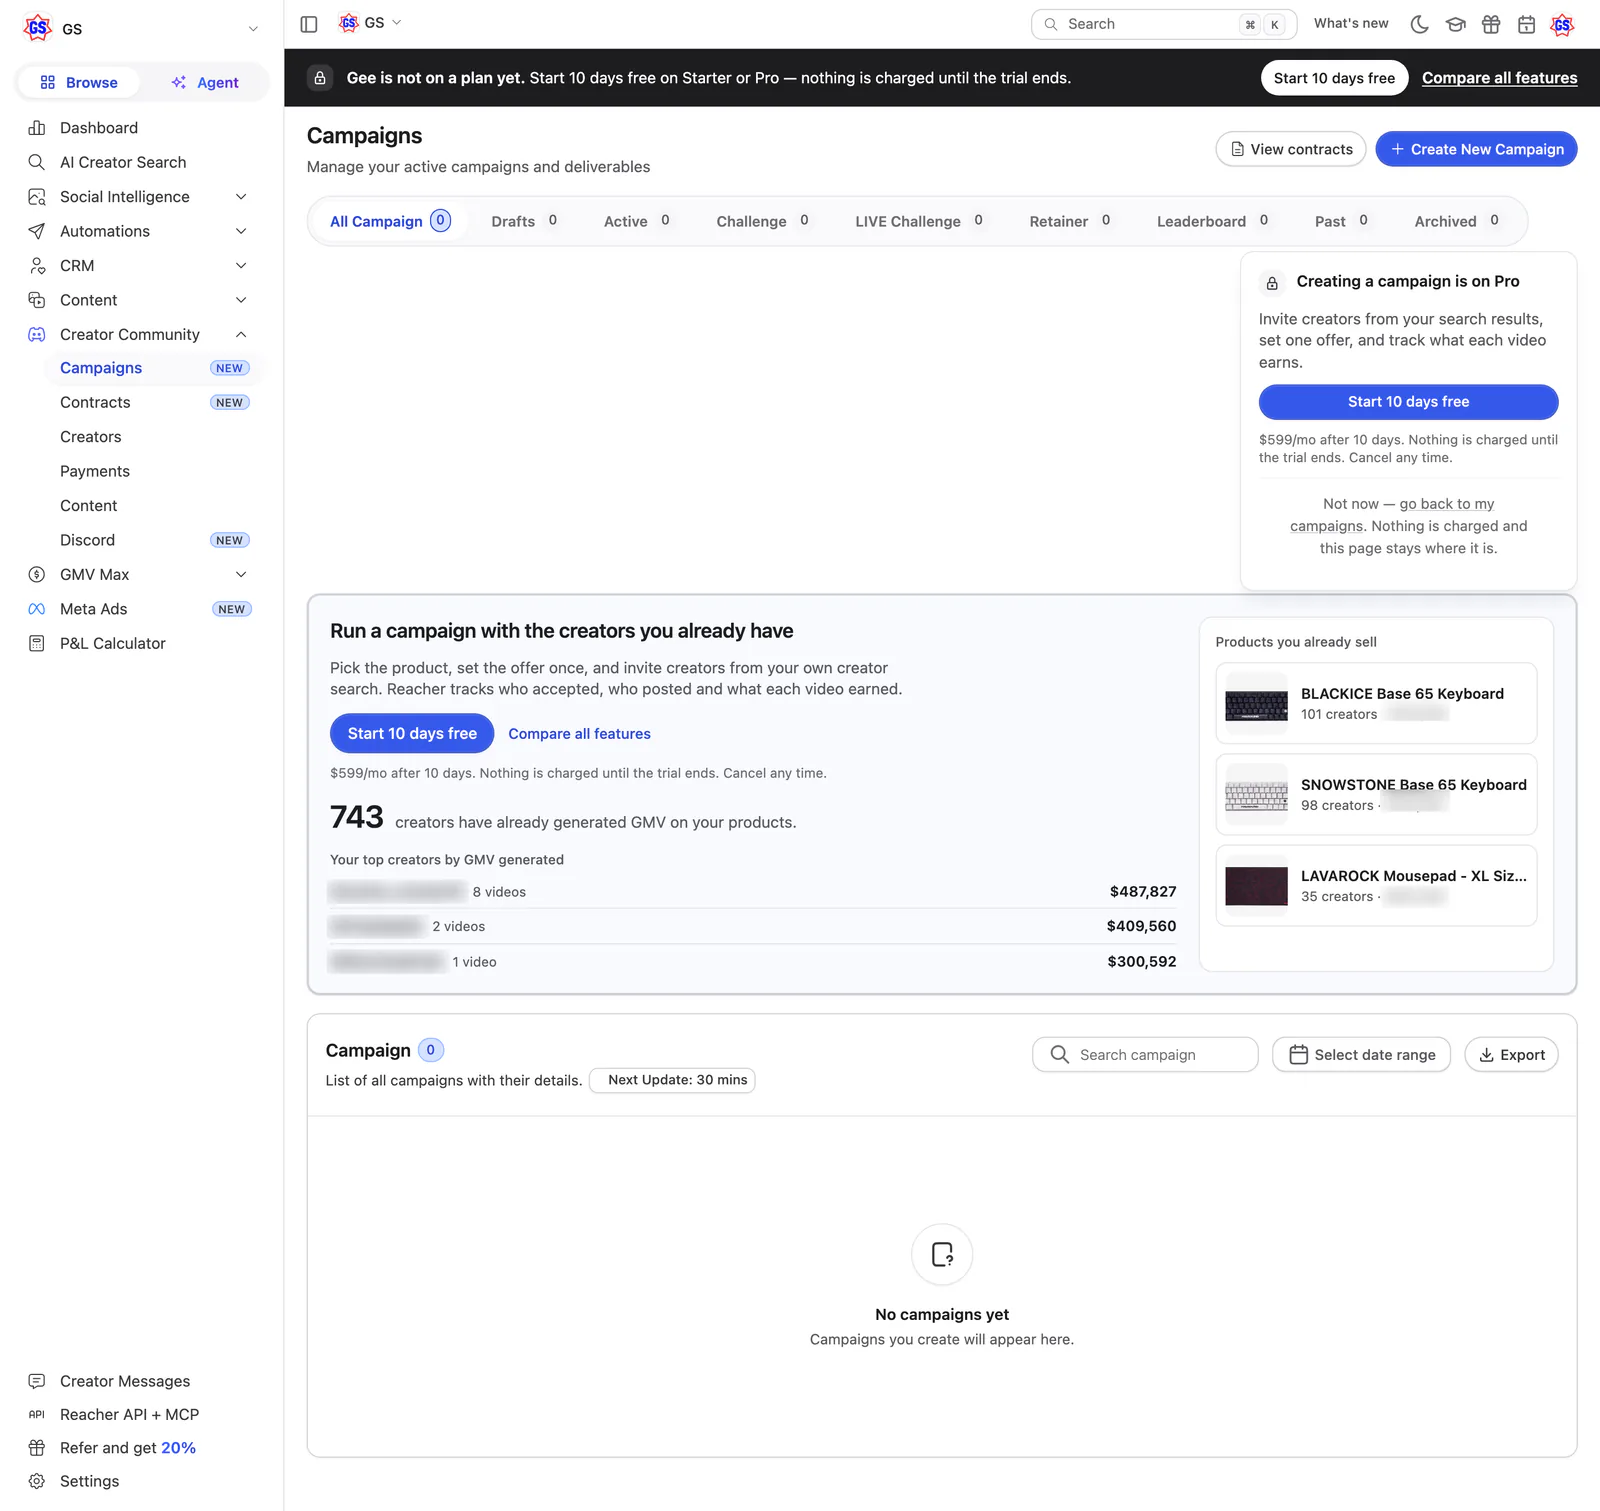Open GS workspace dropdown in sidebar

[140, 29]
